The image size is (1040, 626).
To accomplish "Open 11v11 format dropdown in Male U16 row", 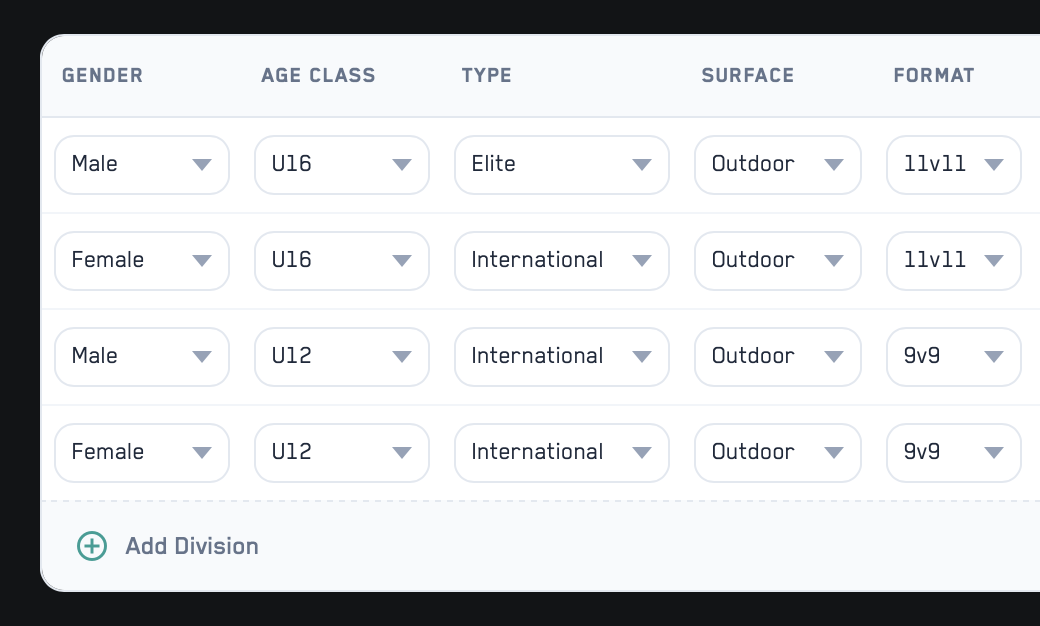I will [x=954, y=165].
